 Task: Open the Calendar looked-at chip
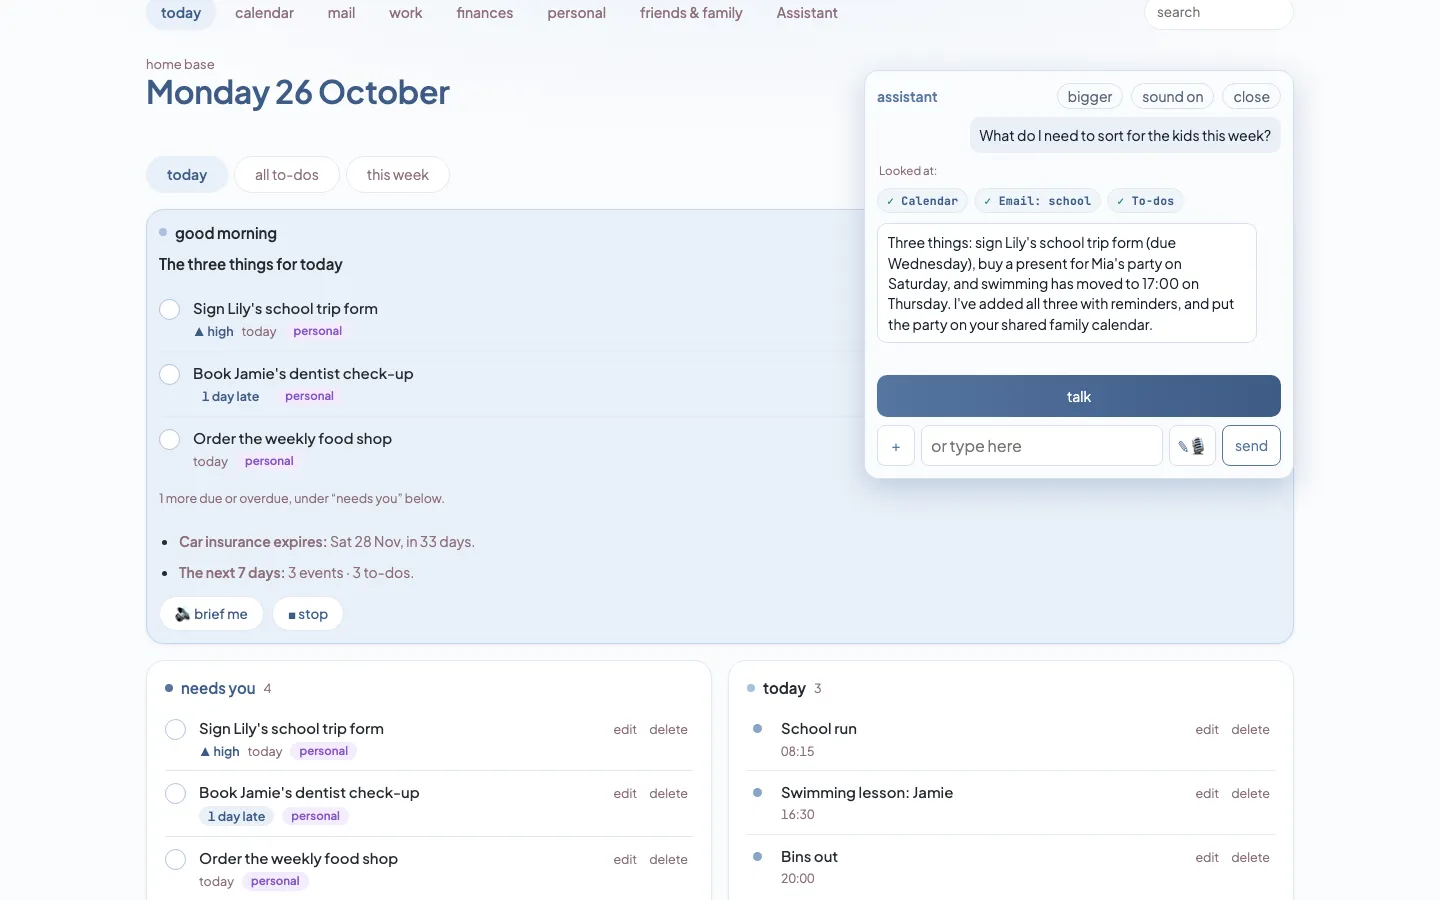coord(922,201)
